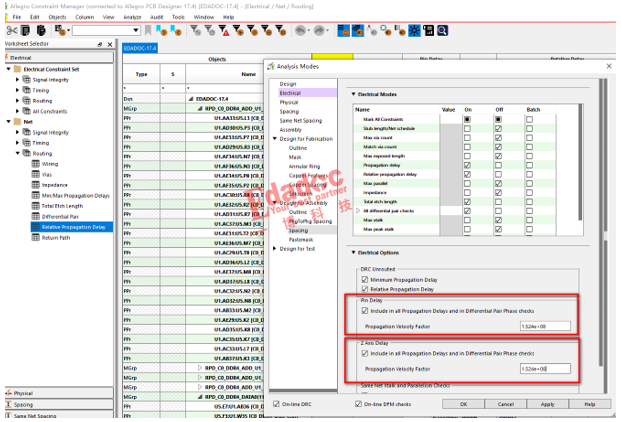This screenshot has width=621, height=422.
Task: Click the Cancel button
Action: 505,404
